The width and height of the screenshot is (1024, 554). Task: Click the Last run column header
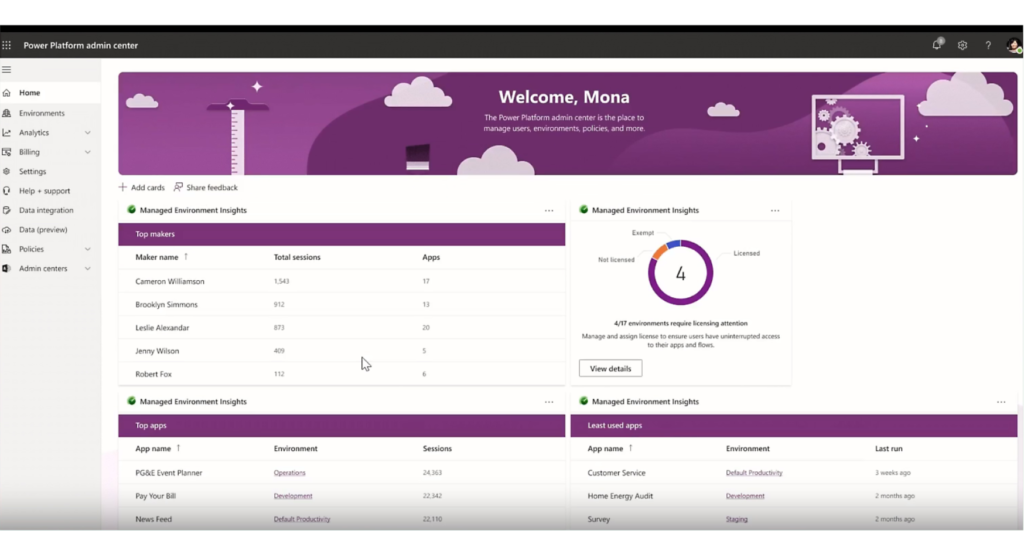(x=888, y=449)
